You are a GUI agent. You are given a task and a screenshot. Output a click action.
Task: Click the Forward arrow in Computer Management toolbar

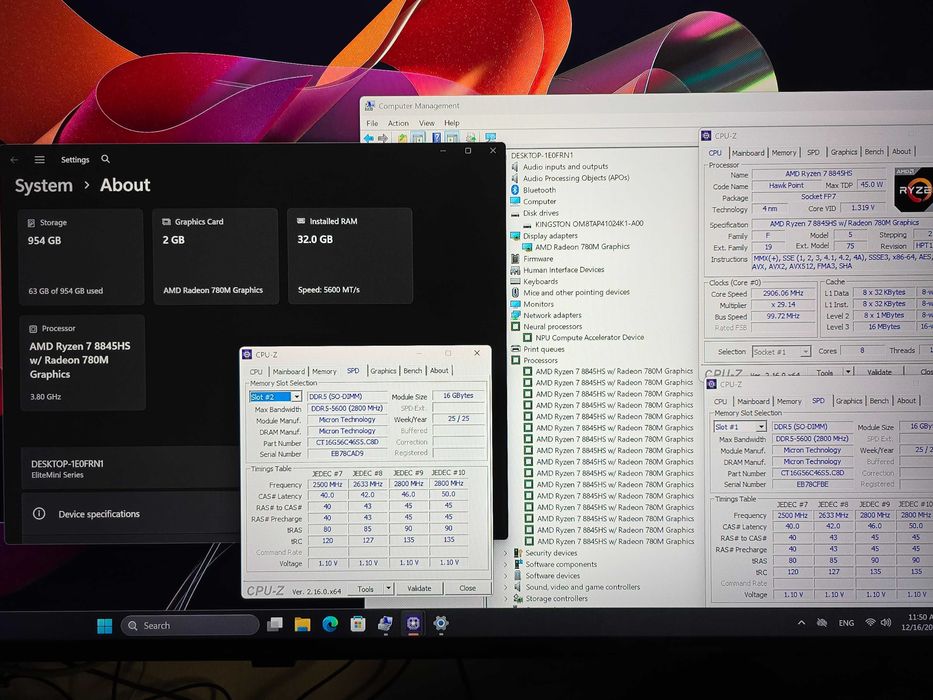(x=383, y=138)
